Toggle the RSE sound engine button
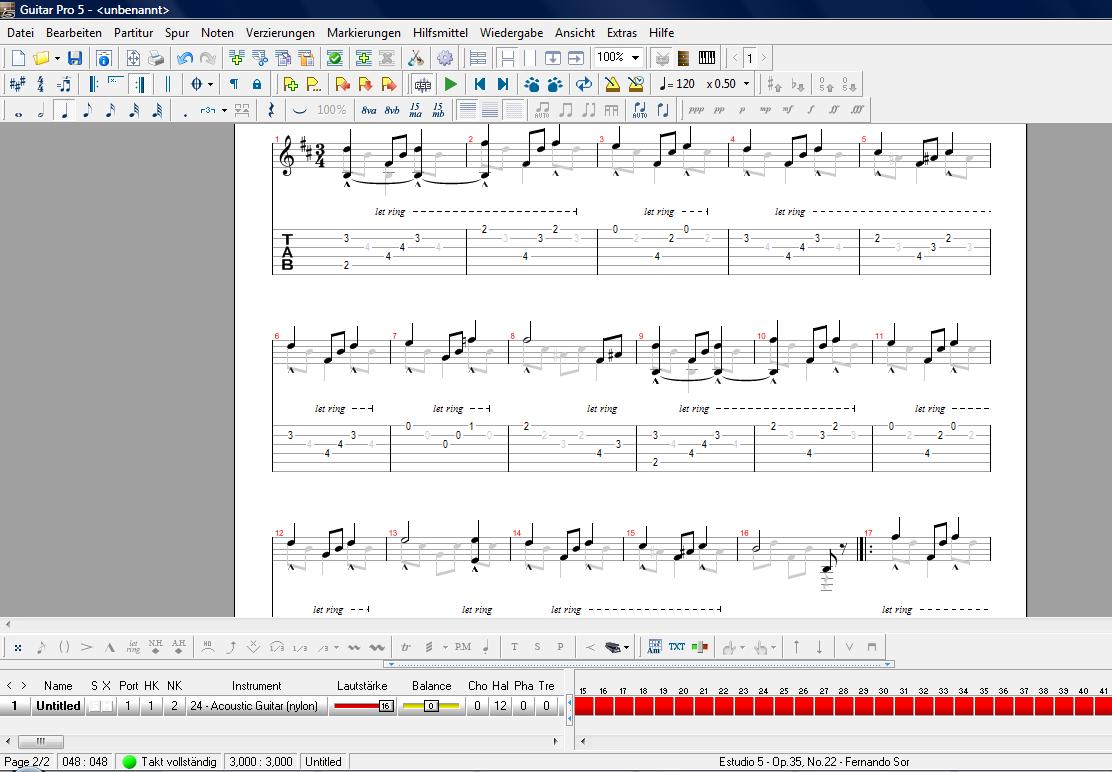 click(423, 84)
